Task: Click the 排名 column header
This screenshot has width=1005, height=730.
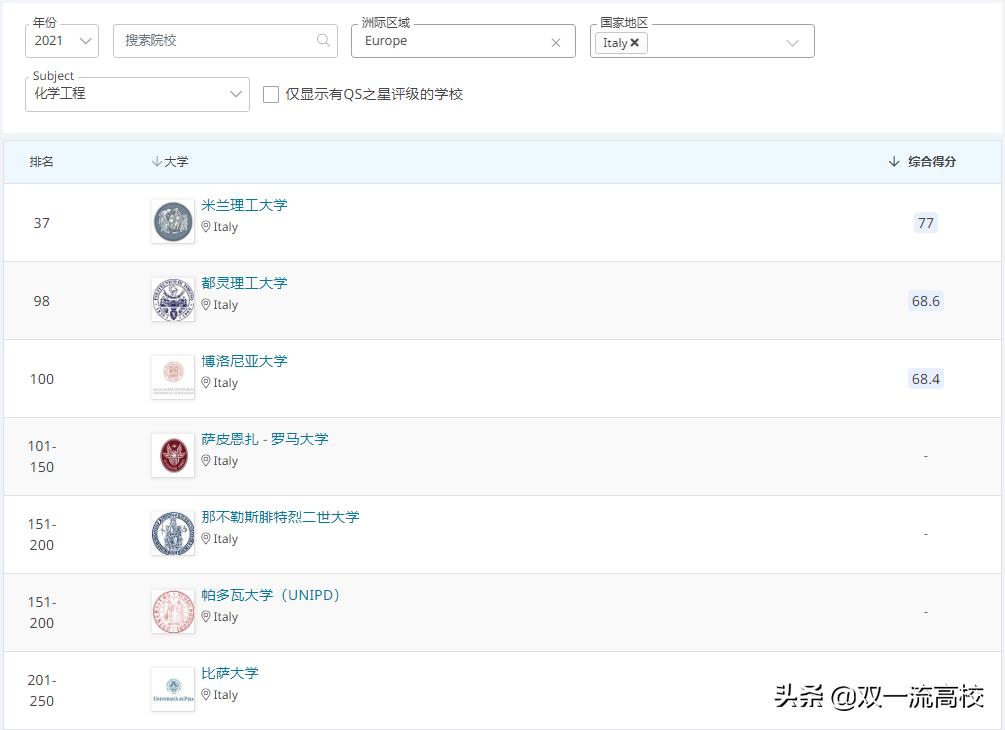Action: click(41, 161)
